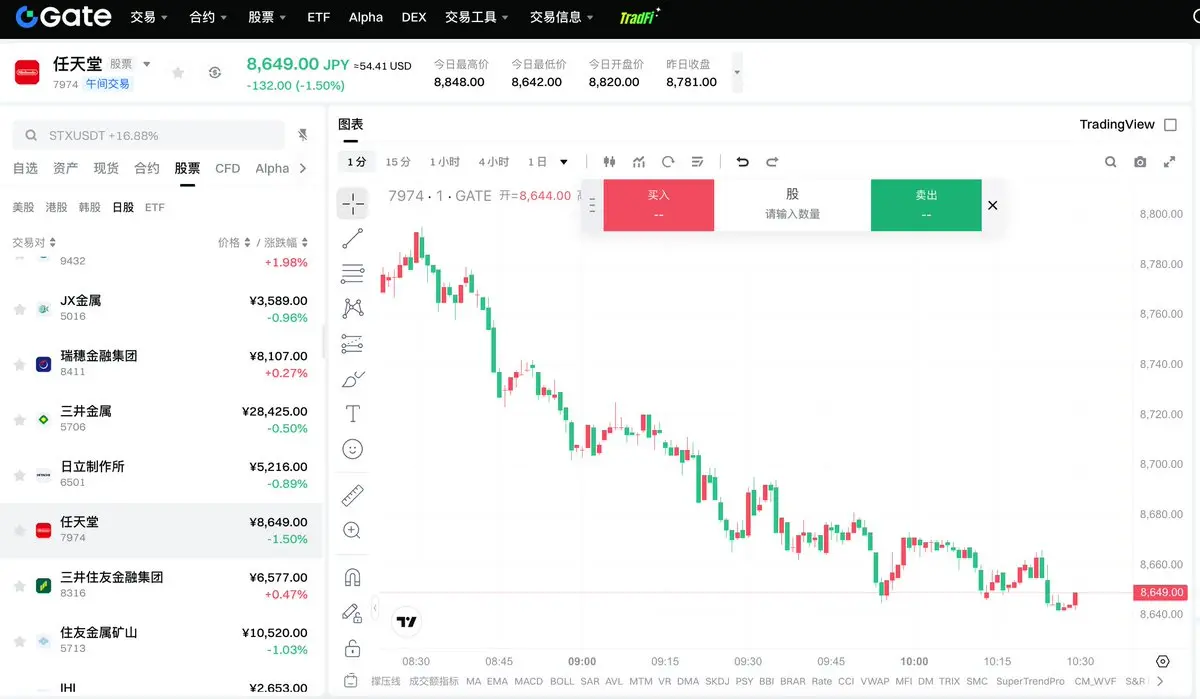Select the 美股 market filter

(x=23, y=207)
